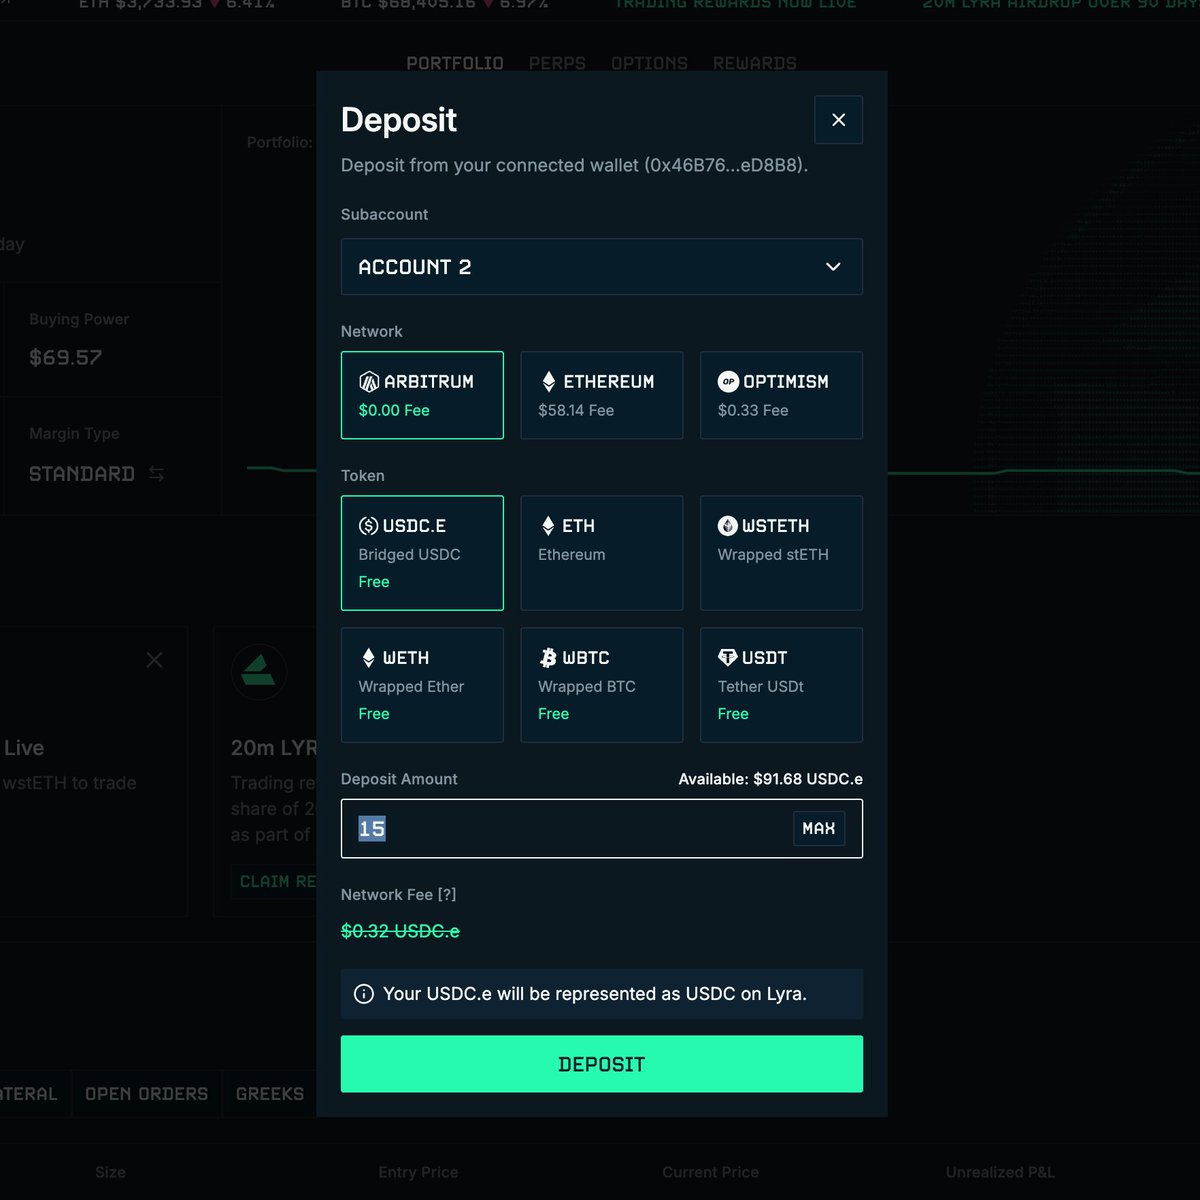The image size is (1200, 1200).
Task: Click the green DEPOSIT button
Action: point(601,1064)
